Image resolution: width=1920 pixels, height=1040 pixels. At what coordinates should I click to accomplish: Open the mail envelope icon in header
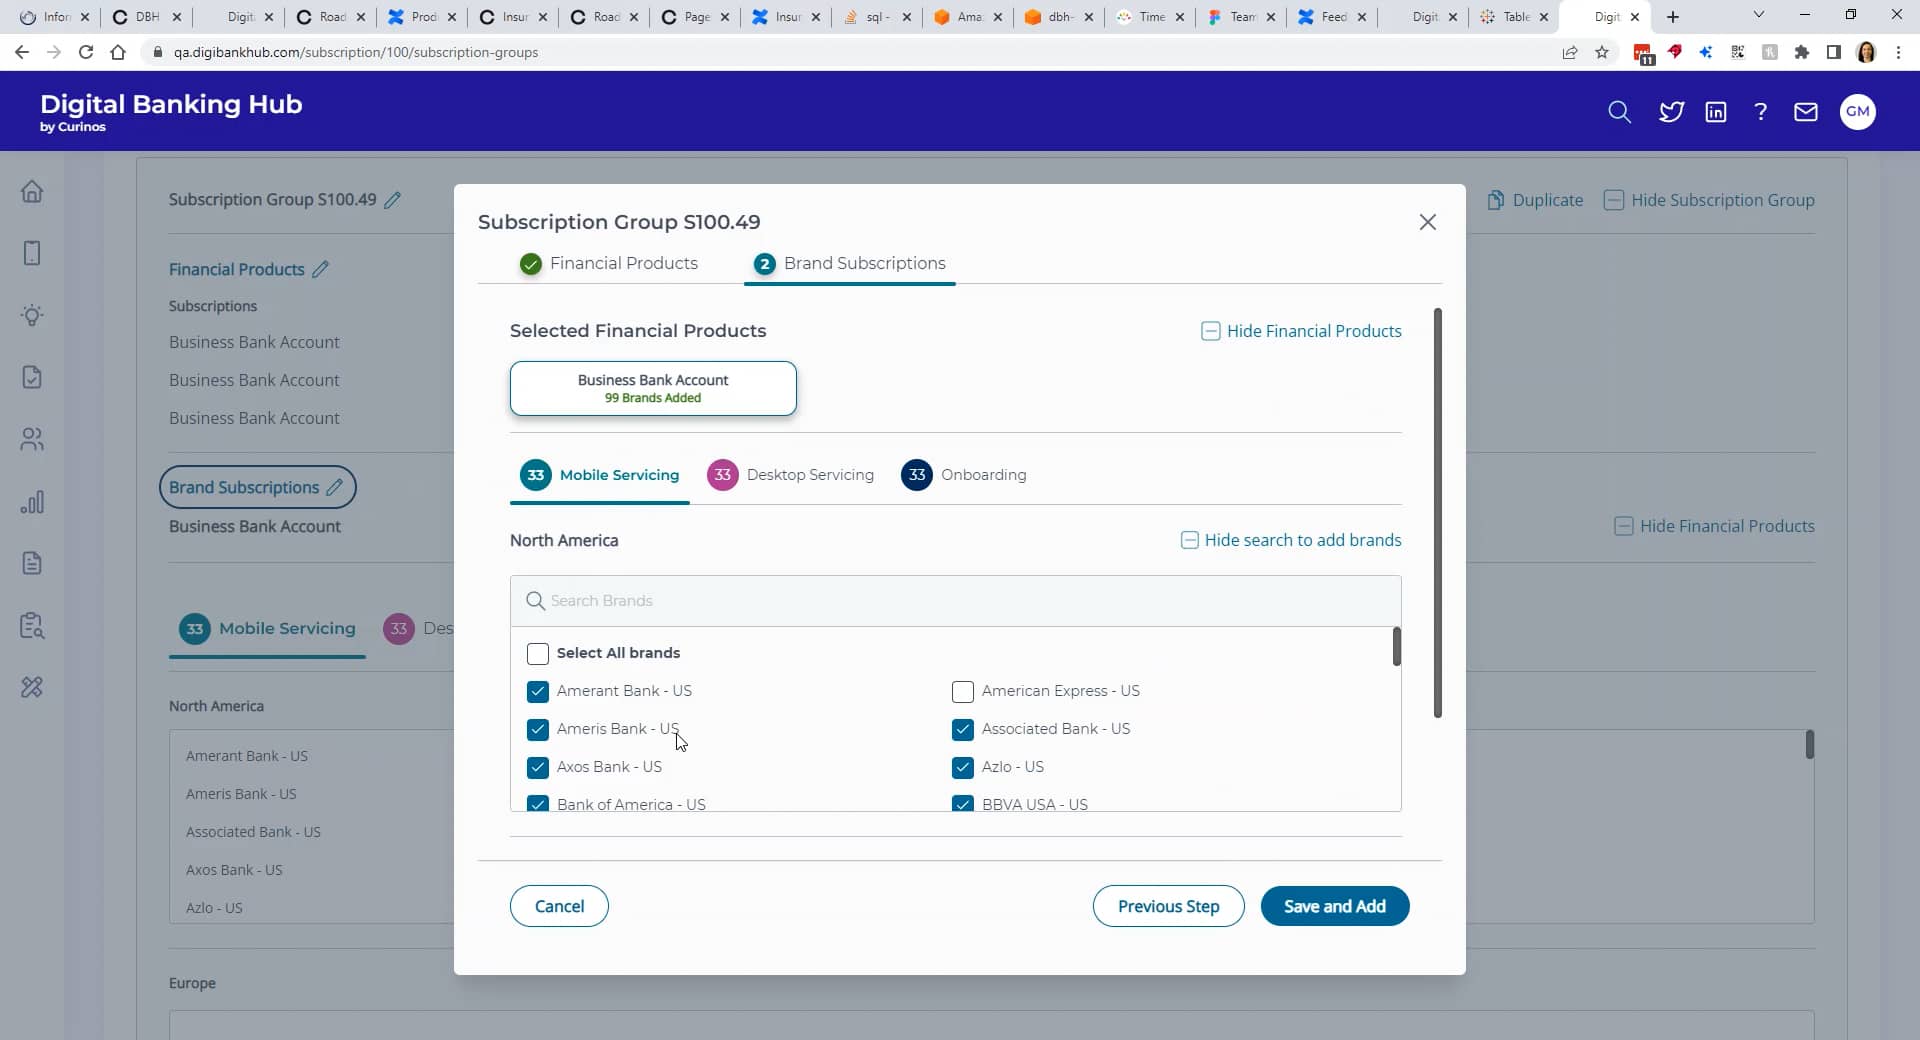tap(1806, 112)
